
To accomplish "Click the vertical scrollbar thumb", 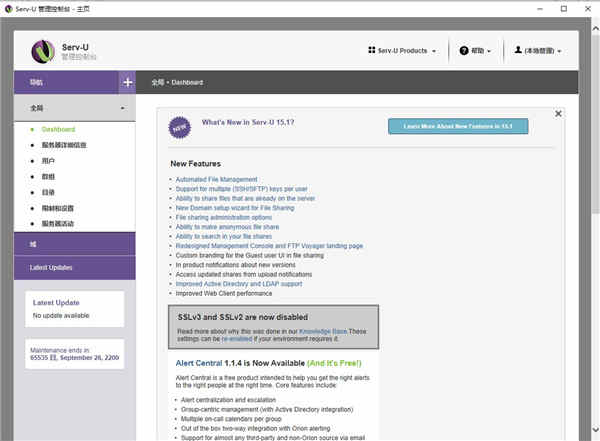I will click(595, 122).
